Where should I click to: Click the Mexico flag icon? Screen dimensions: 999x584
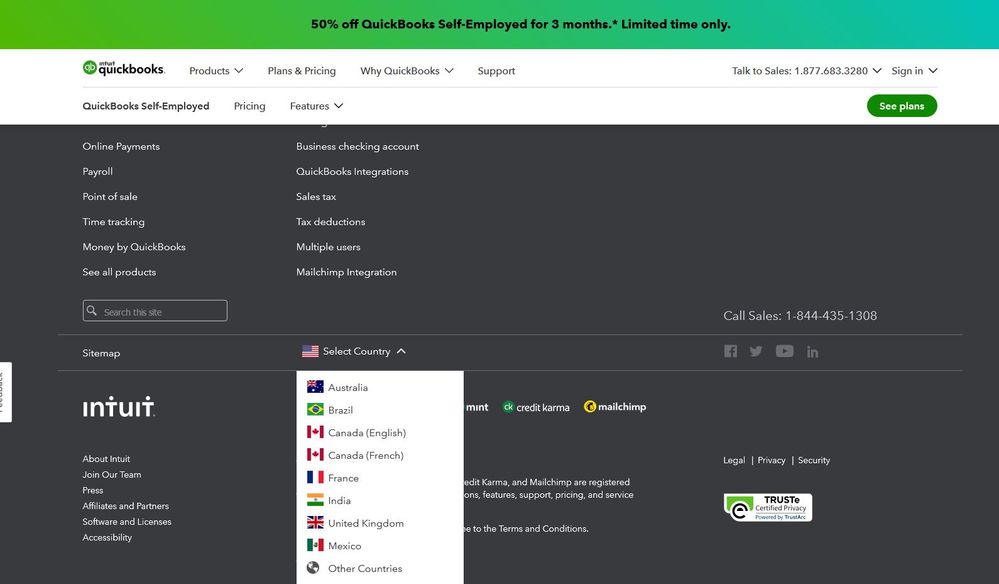click(315, 545)
